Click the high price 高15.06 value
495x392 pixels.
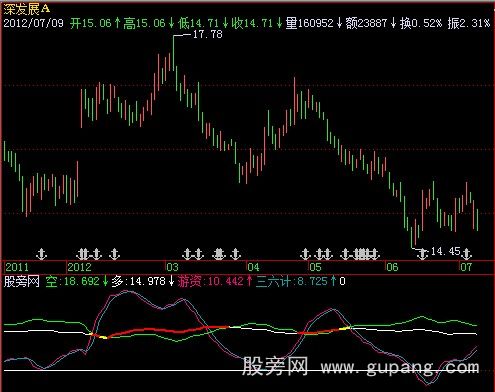point(144,23)
